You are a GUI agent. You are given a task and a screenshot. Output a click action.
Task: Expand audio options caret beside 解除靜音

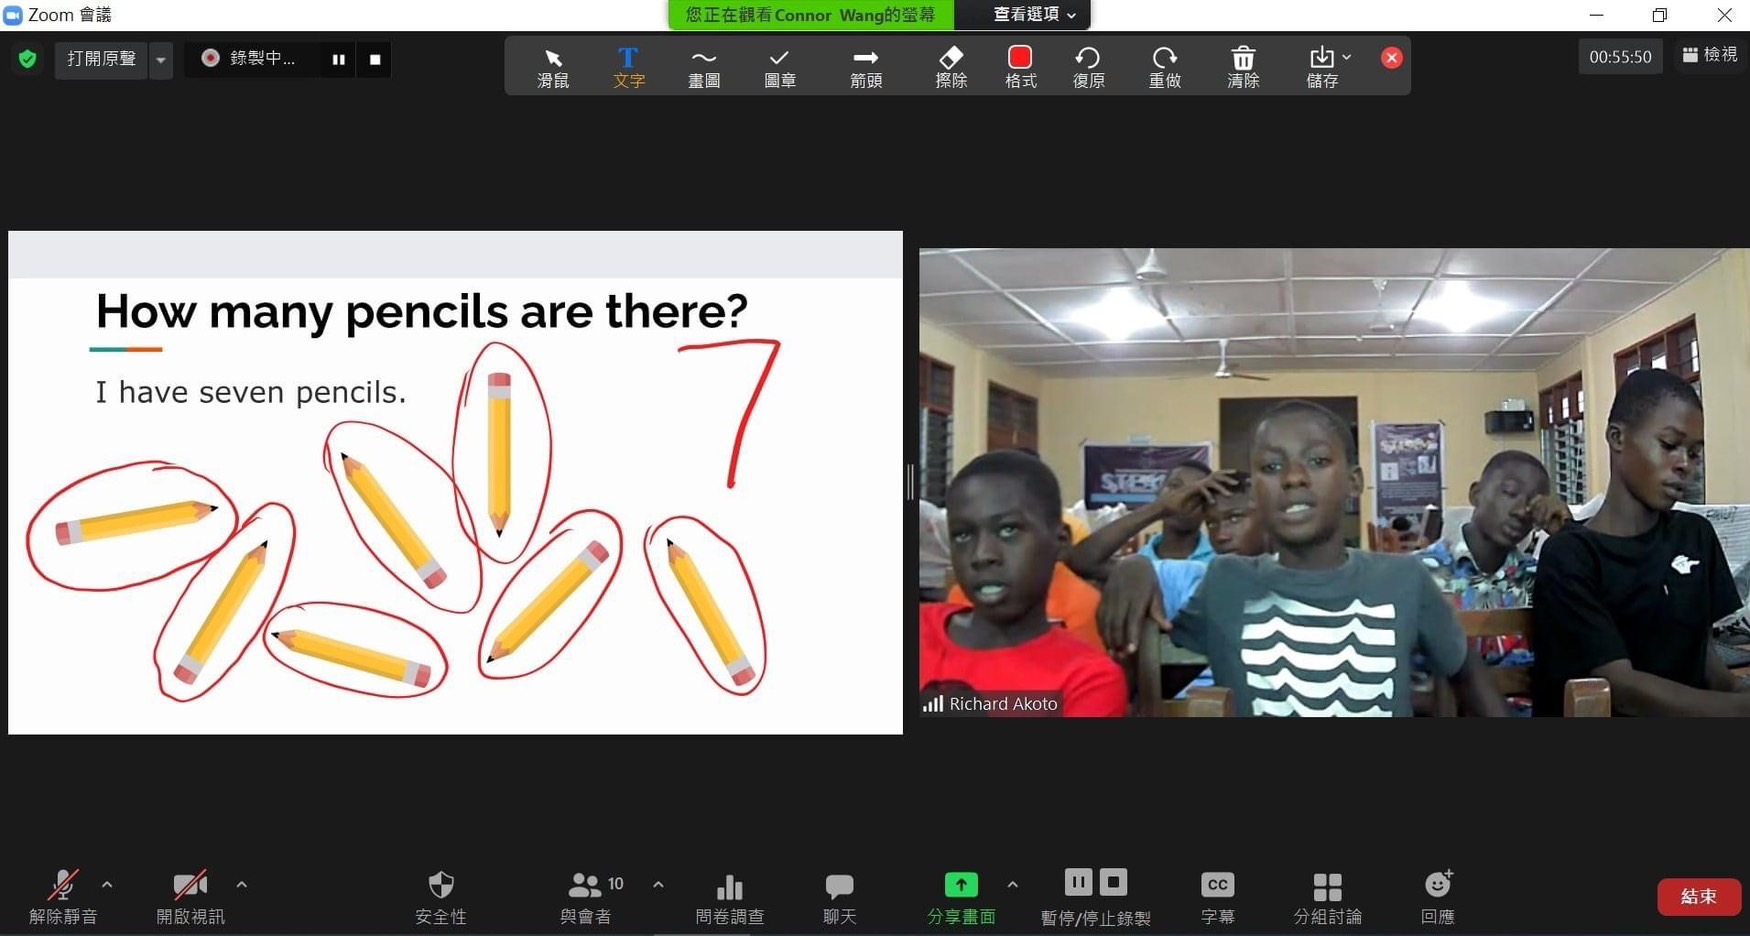tap(107, 885)
